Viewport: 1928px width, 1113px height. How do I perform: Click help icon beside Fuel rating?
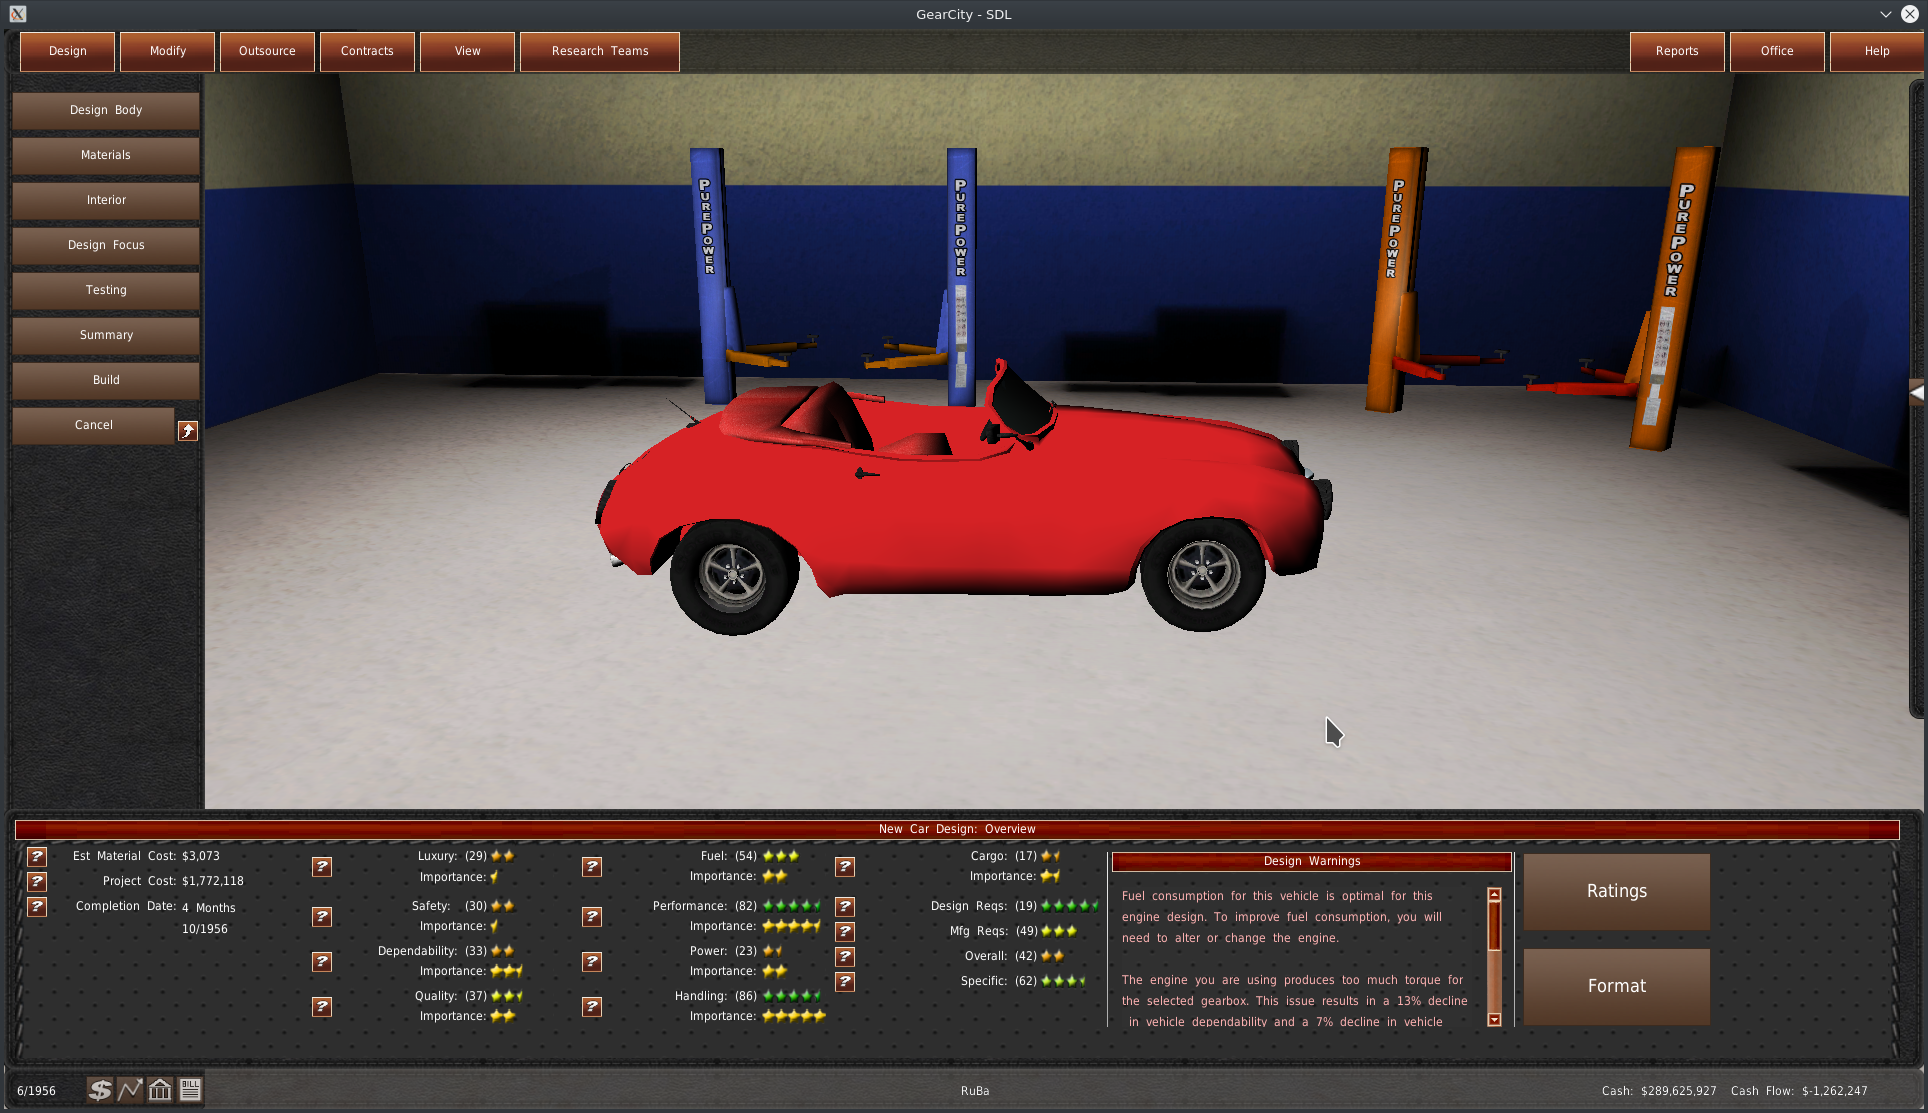592,867
